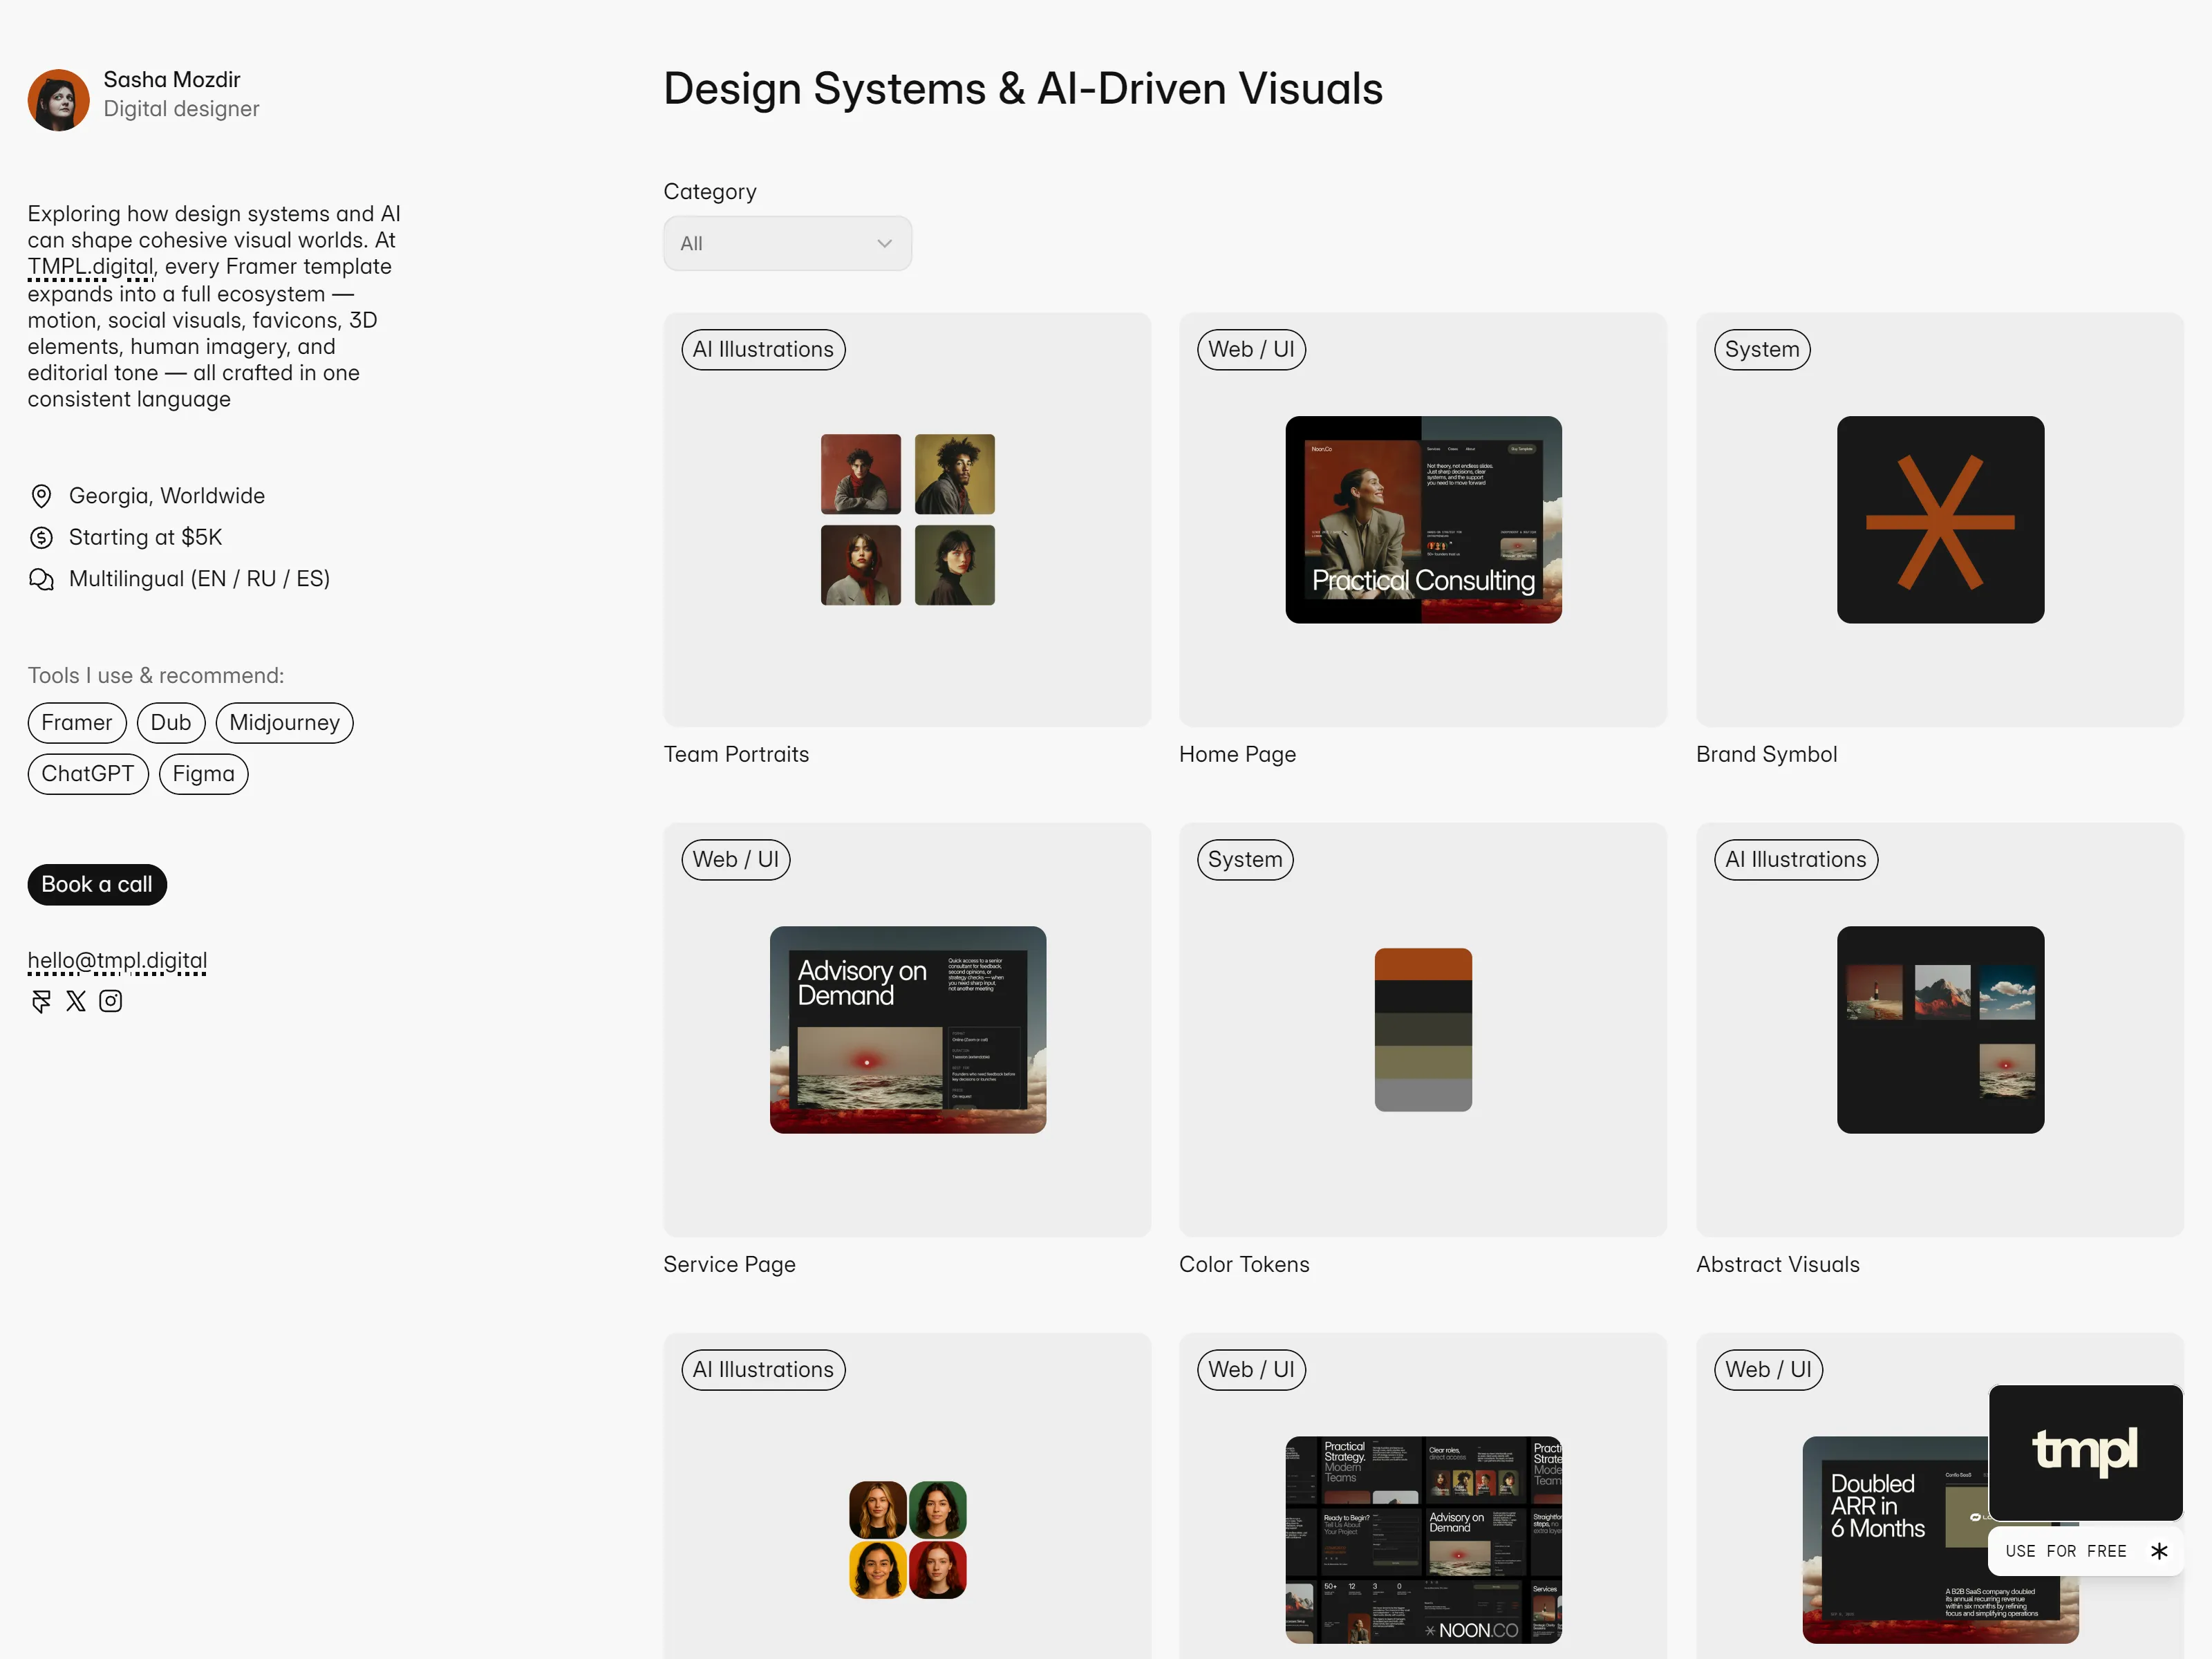Click the Framer tool tag

tap(77, 723)
